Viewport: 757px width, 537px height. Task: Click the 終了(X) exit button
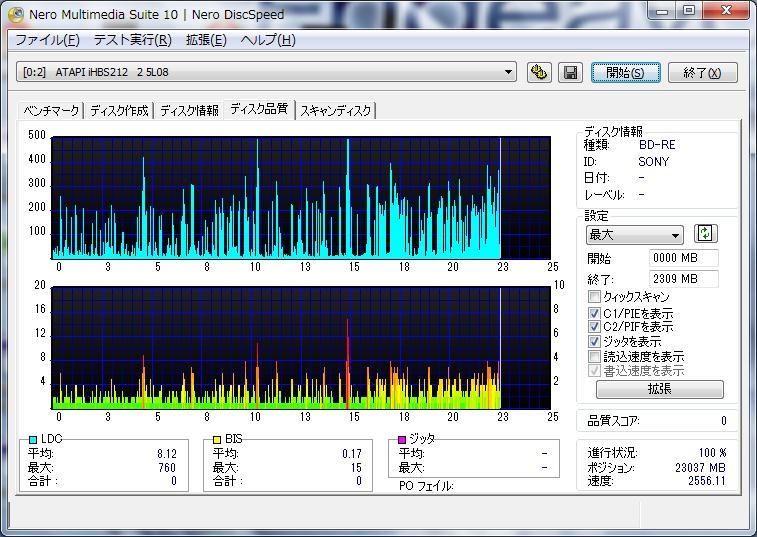coord(702,72)
